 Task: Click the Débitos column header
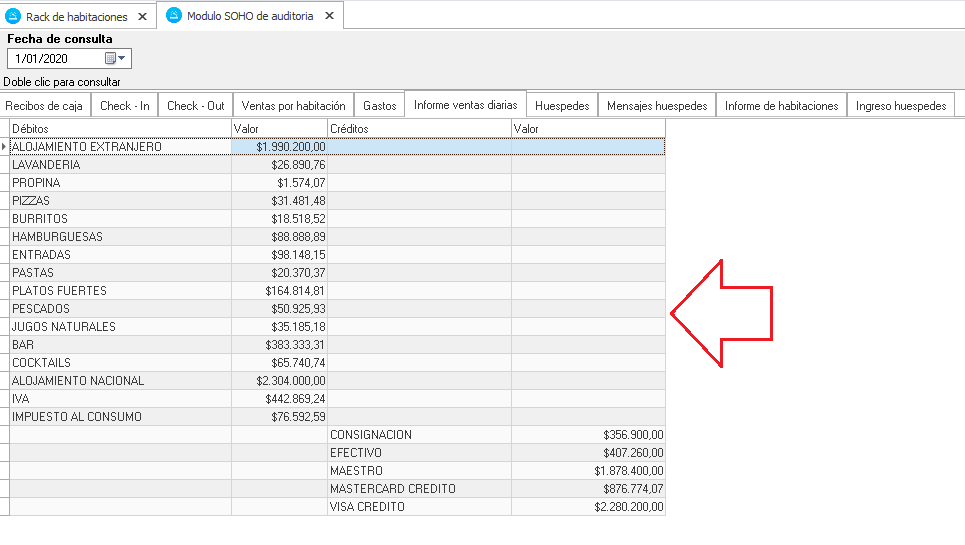(120, 129)
